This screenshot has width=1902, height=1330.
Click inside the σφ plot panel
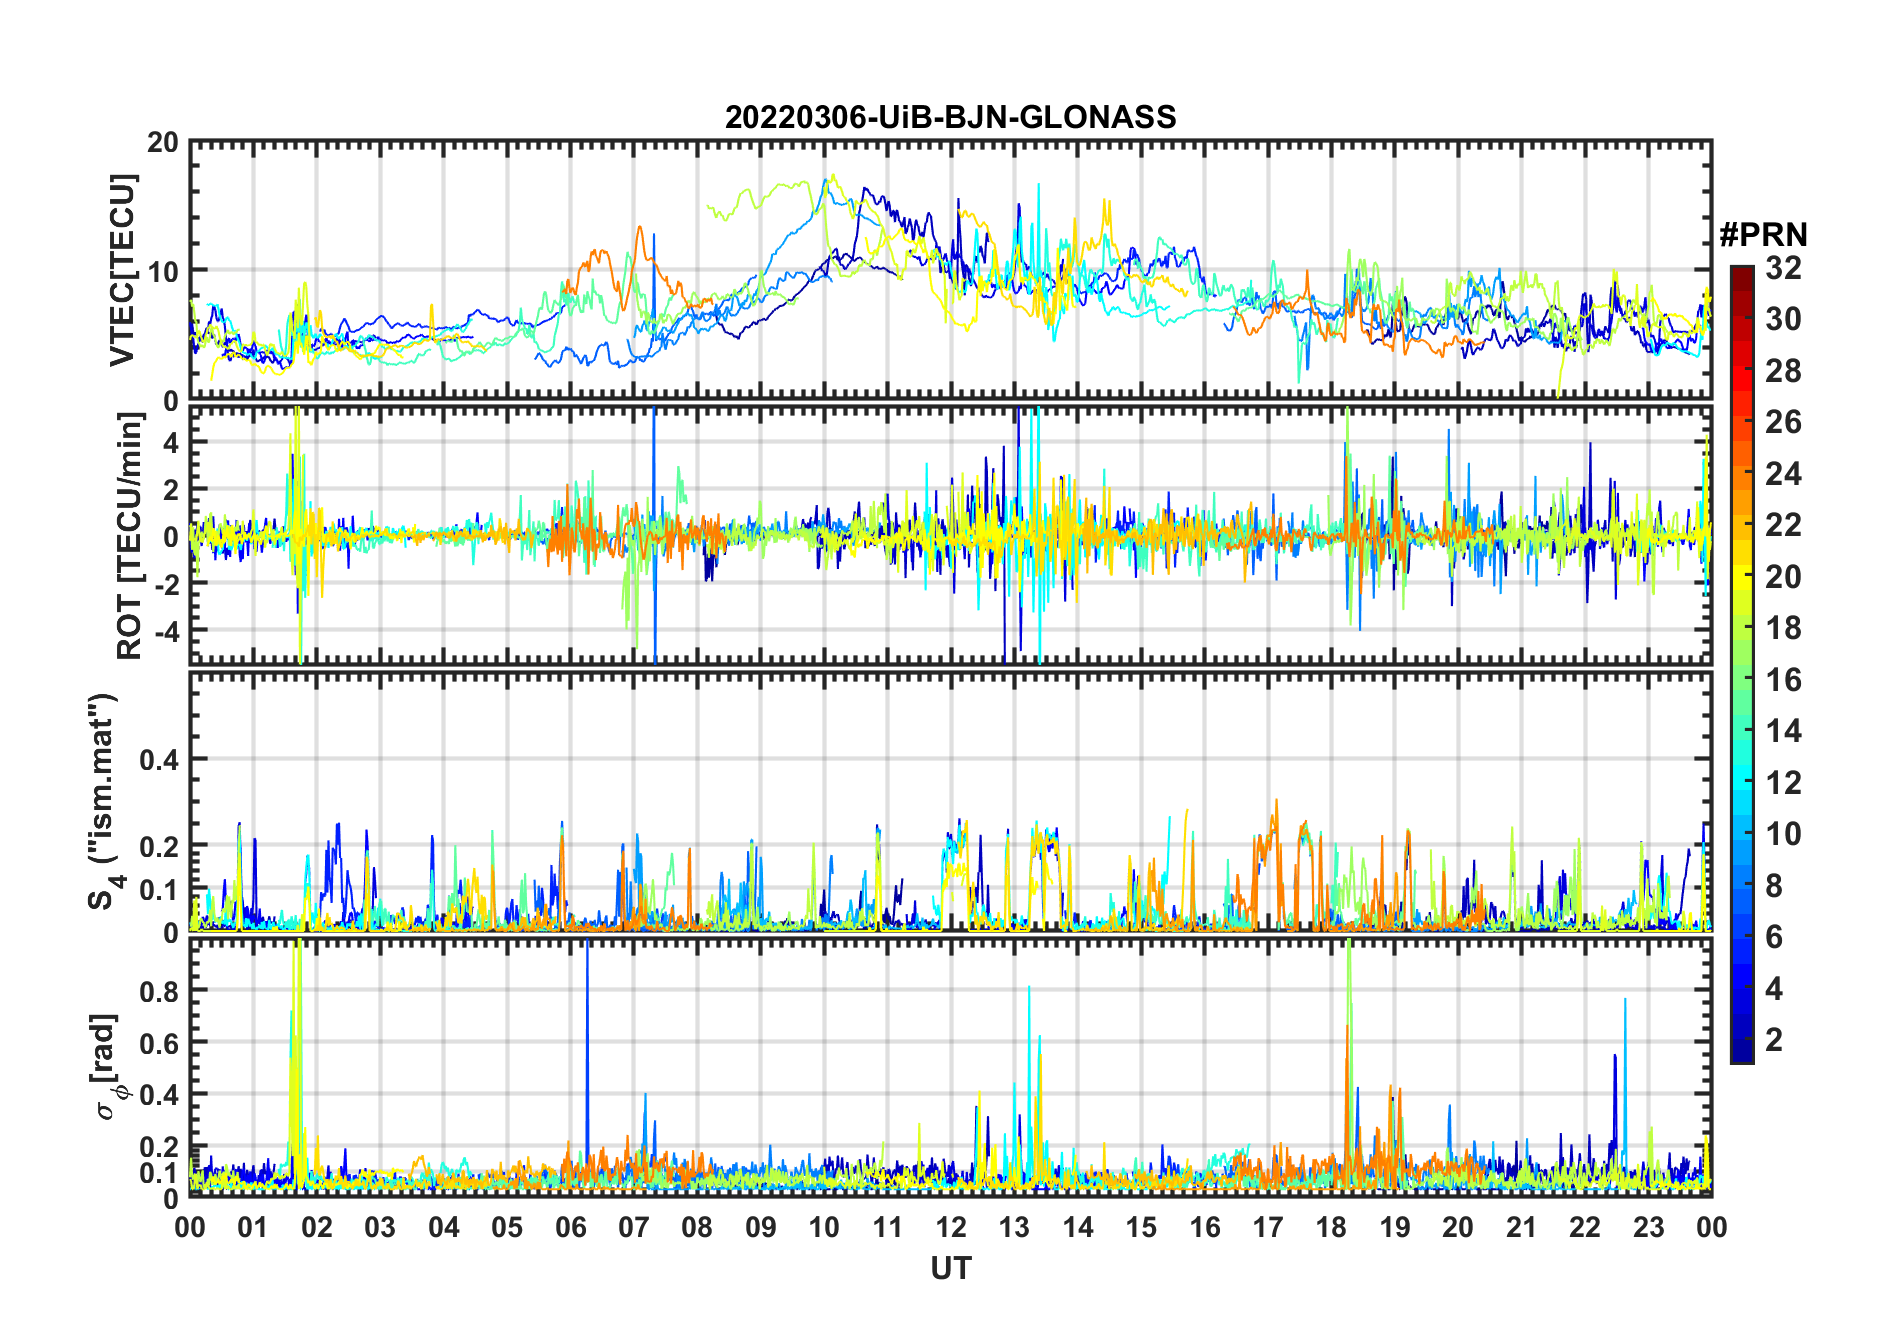(x=951, y=1067)
